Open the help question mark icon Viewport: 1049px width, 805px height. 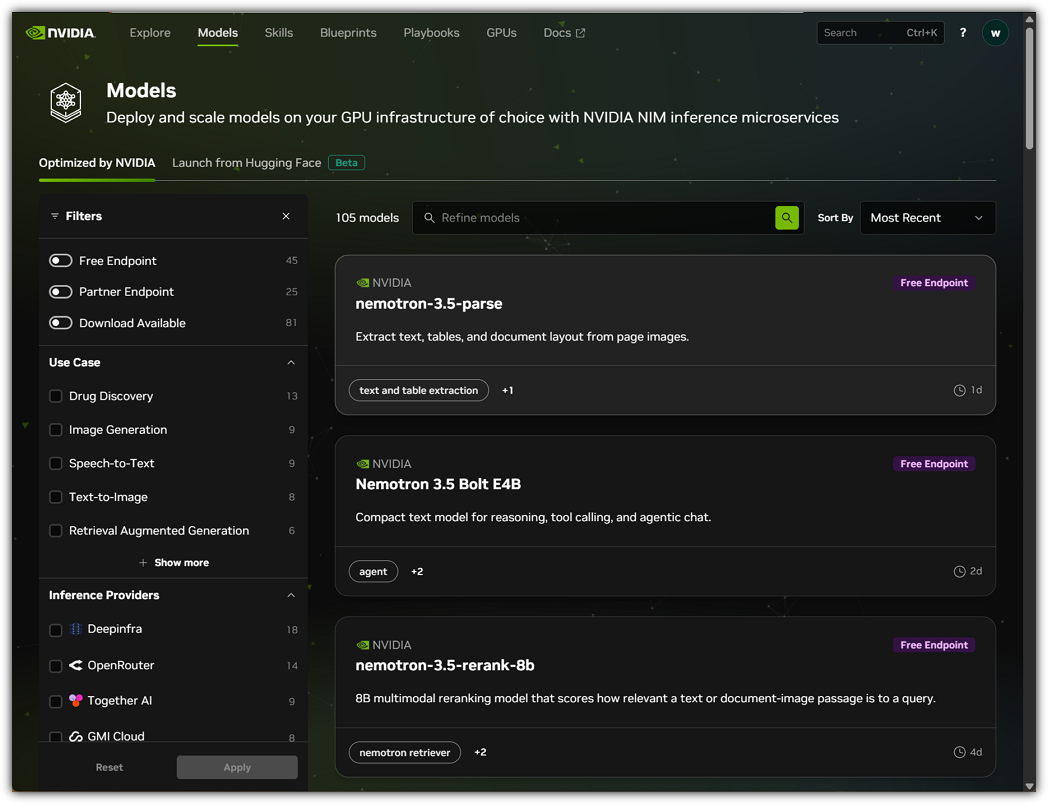coord(963,33)
